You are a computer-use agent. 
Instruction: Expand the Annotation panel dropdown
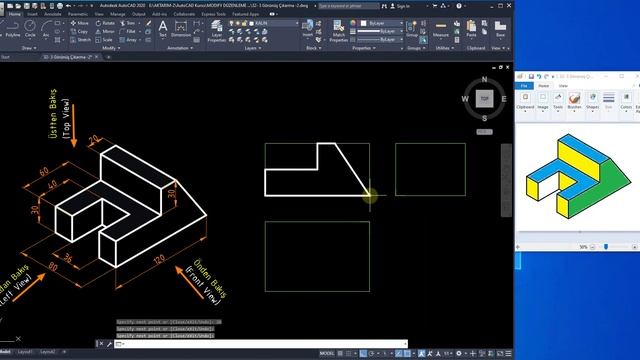pos(180,48)
